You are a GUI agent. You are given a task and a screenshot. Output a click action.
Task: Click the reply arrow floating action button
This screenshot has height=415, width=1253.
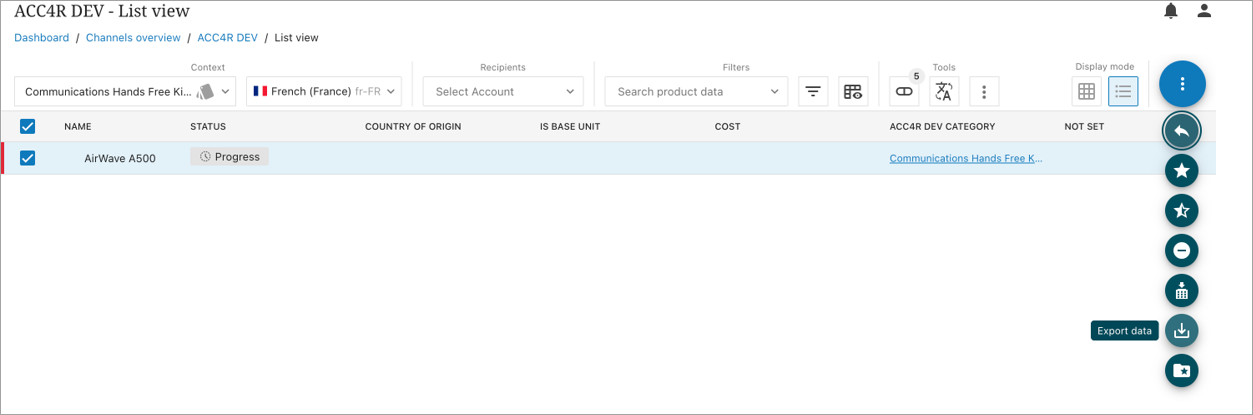click(1181, 131)
